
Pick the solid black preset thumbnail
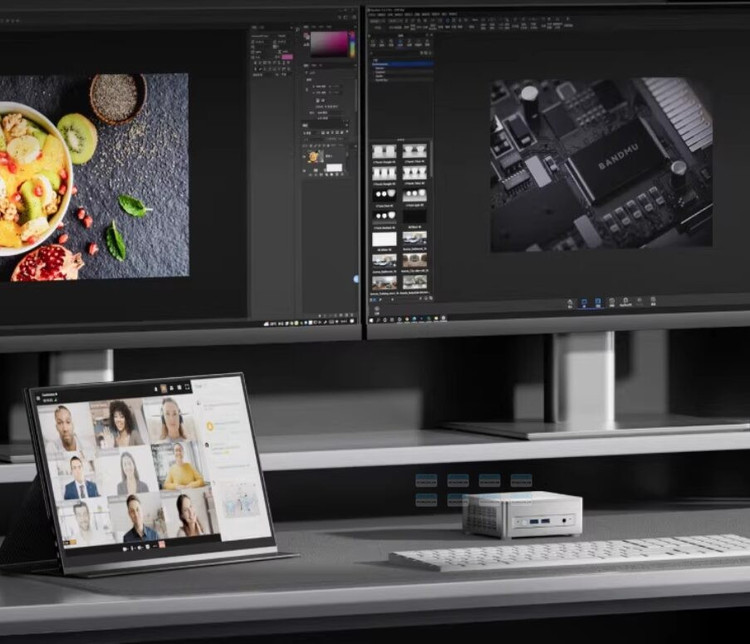415,216
